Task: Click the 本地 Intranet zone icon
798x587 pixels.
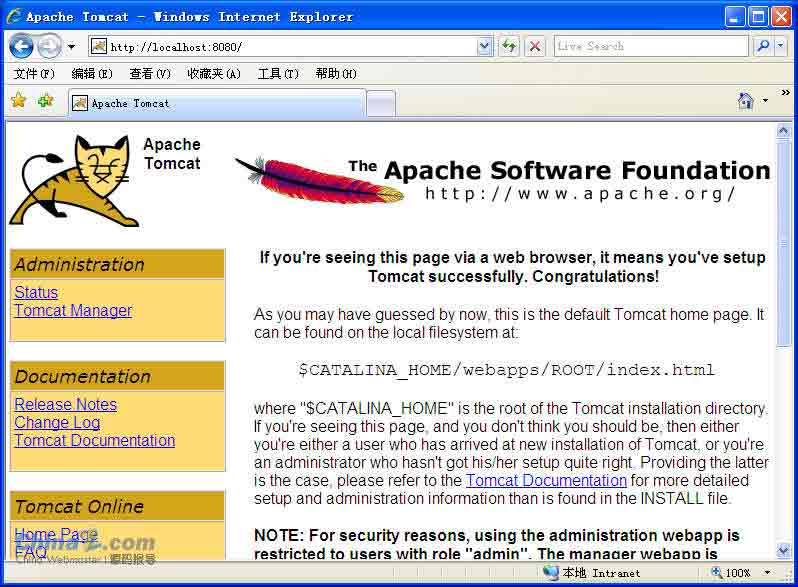Action: (x=551, y=573)
